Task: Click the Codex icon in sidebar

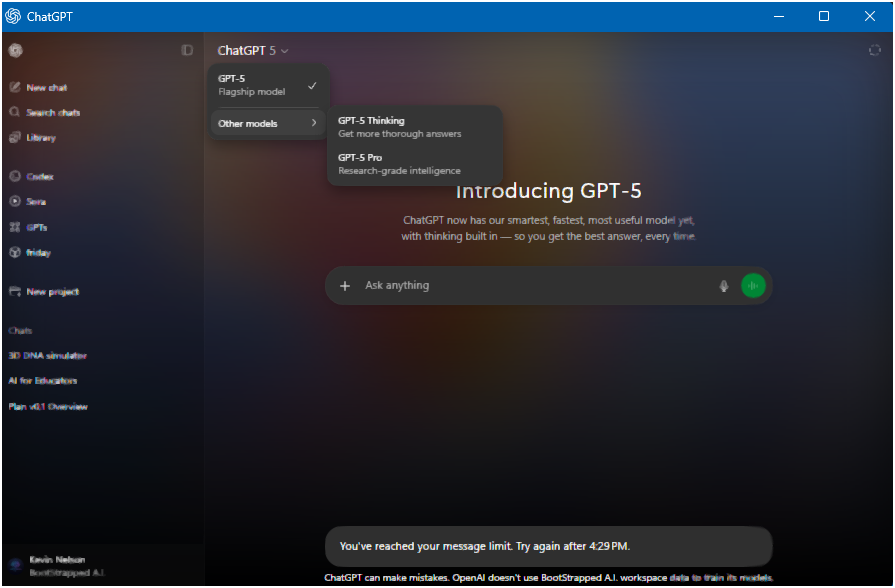Action: pos(15,176)
